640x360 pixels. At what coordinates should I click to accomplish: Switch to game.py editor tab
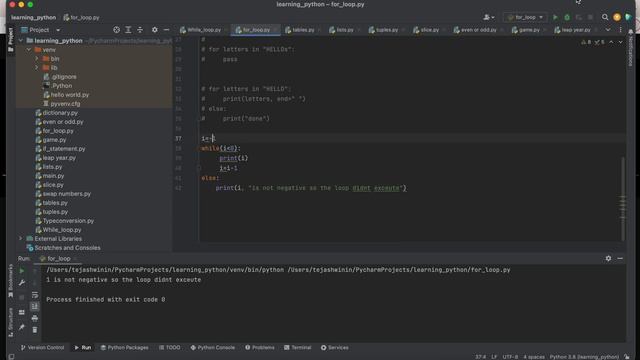coord(529,30)
